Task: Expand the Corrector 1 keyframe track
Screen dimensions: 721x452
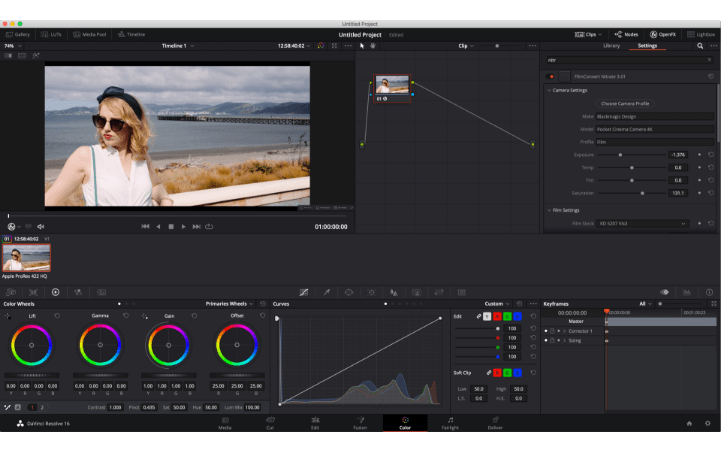Action: click(x=564, y=331)
